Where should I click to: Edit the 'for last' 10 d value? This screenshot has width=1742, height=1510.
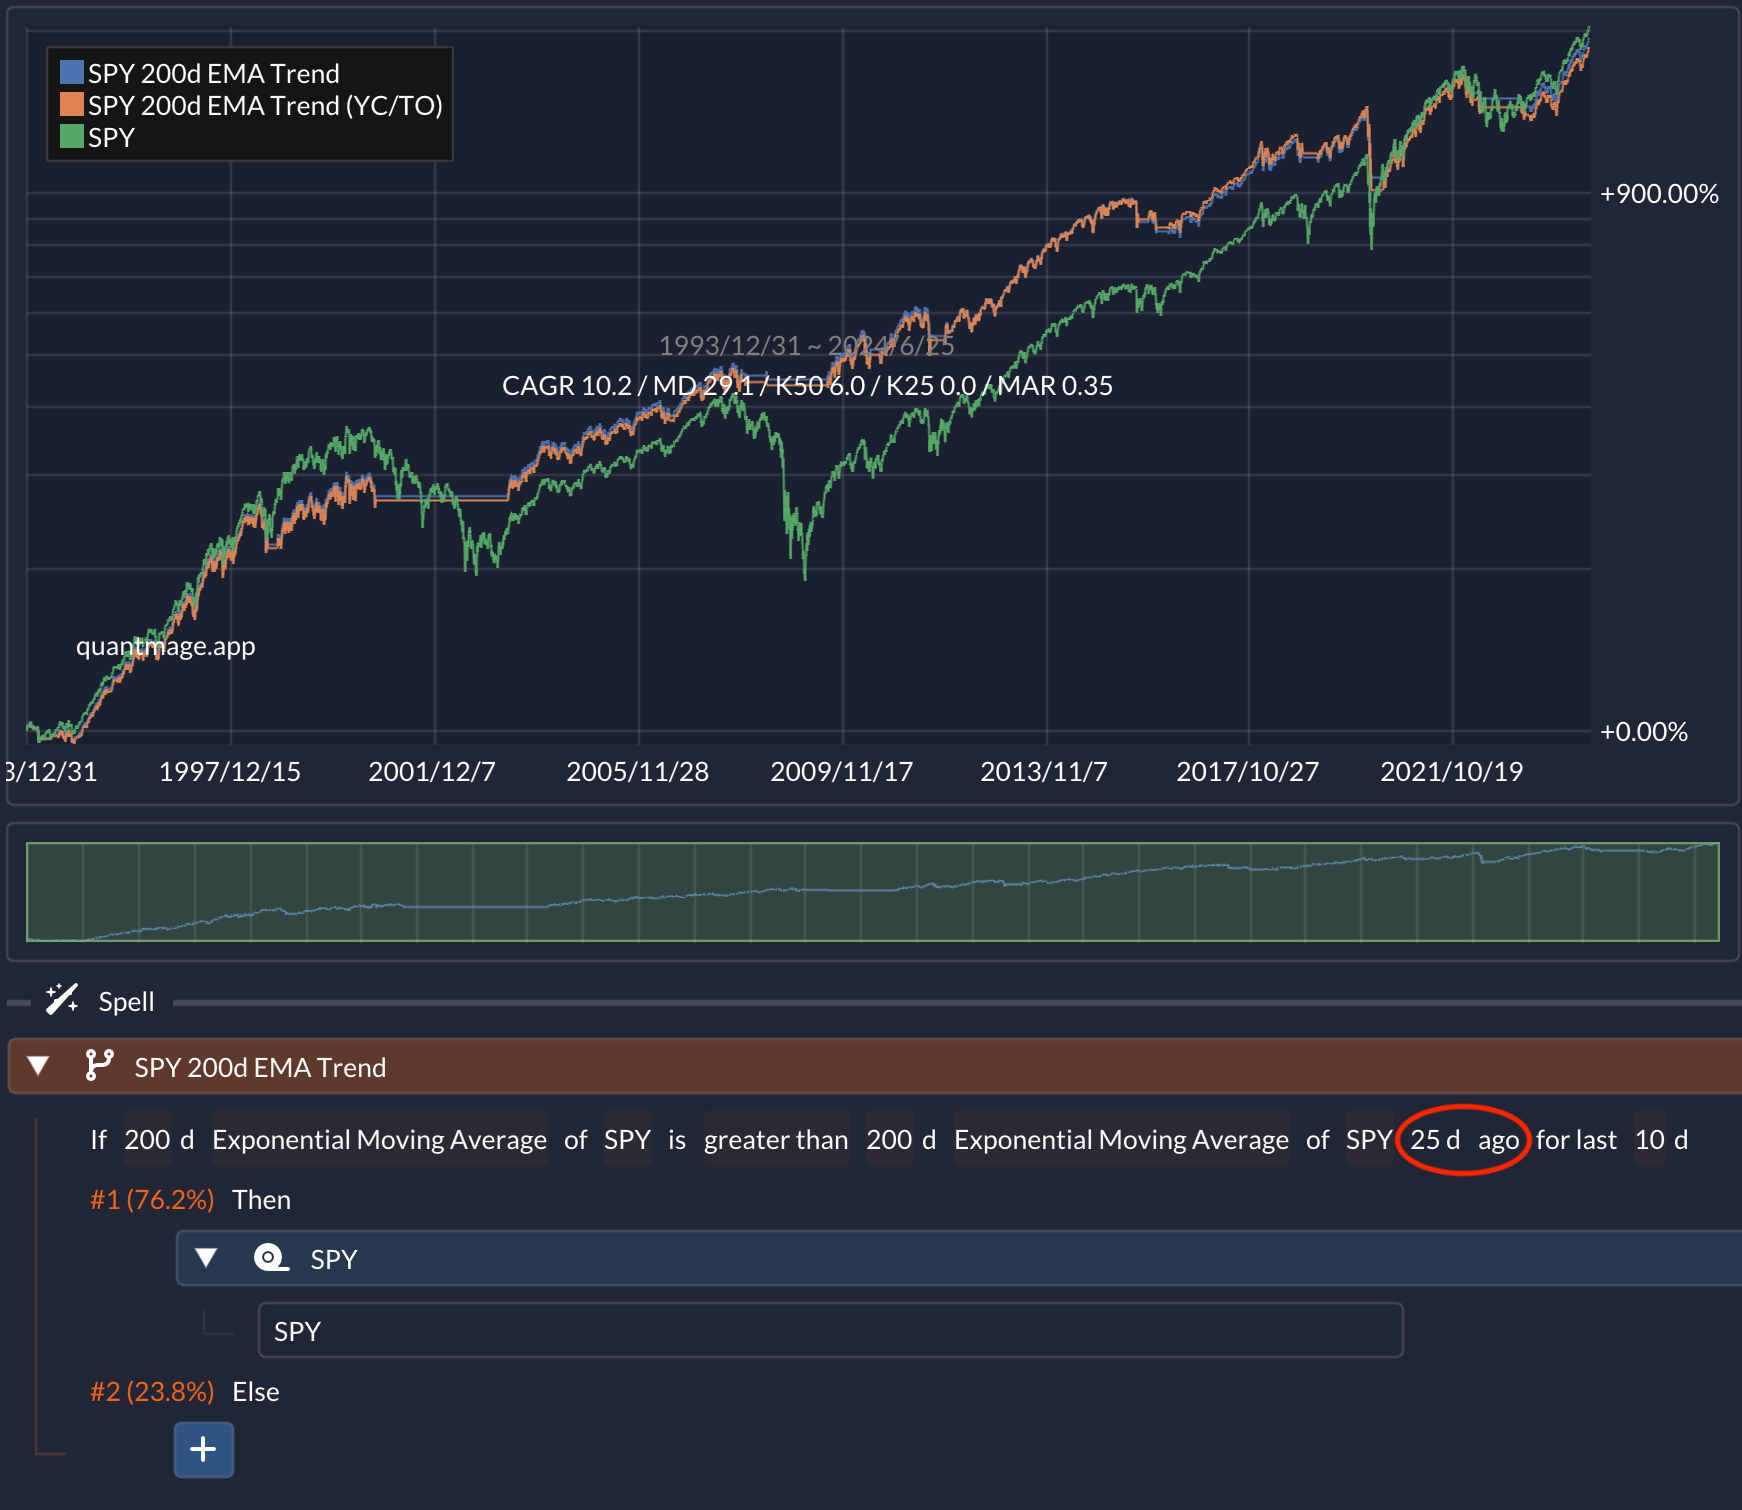pos(1650,1140)
